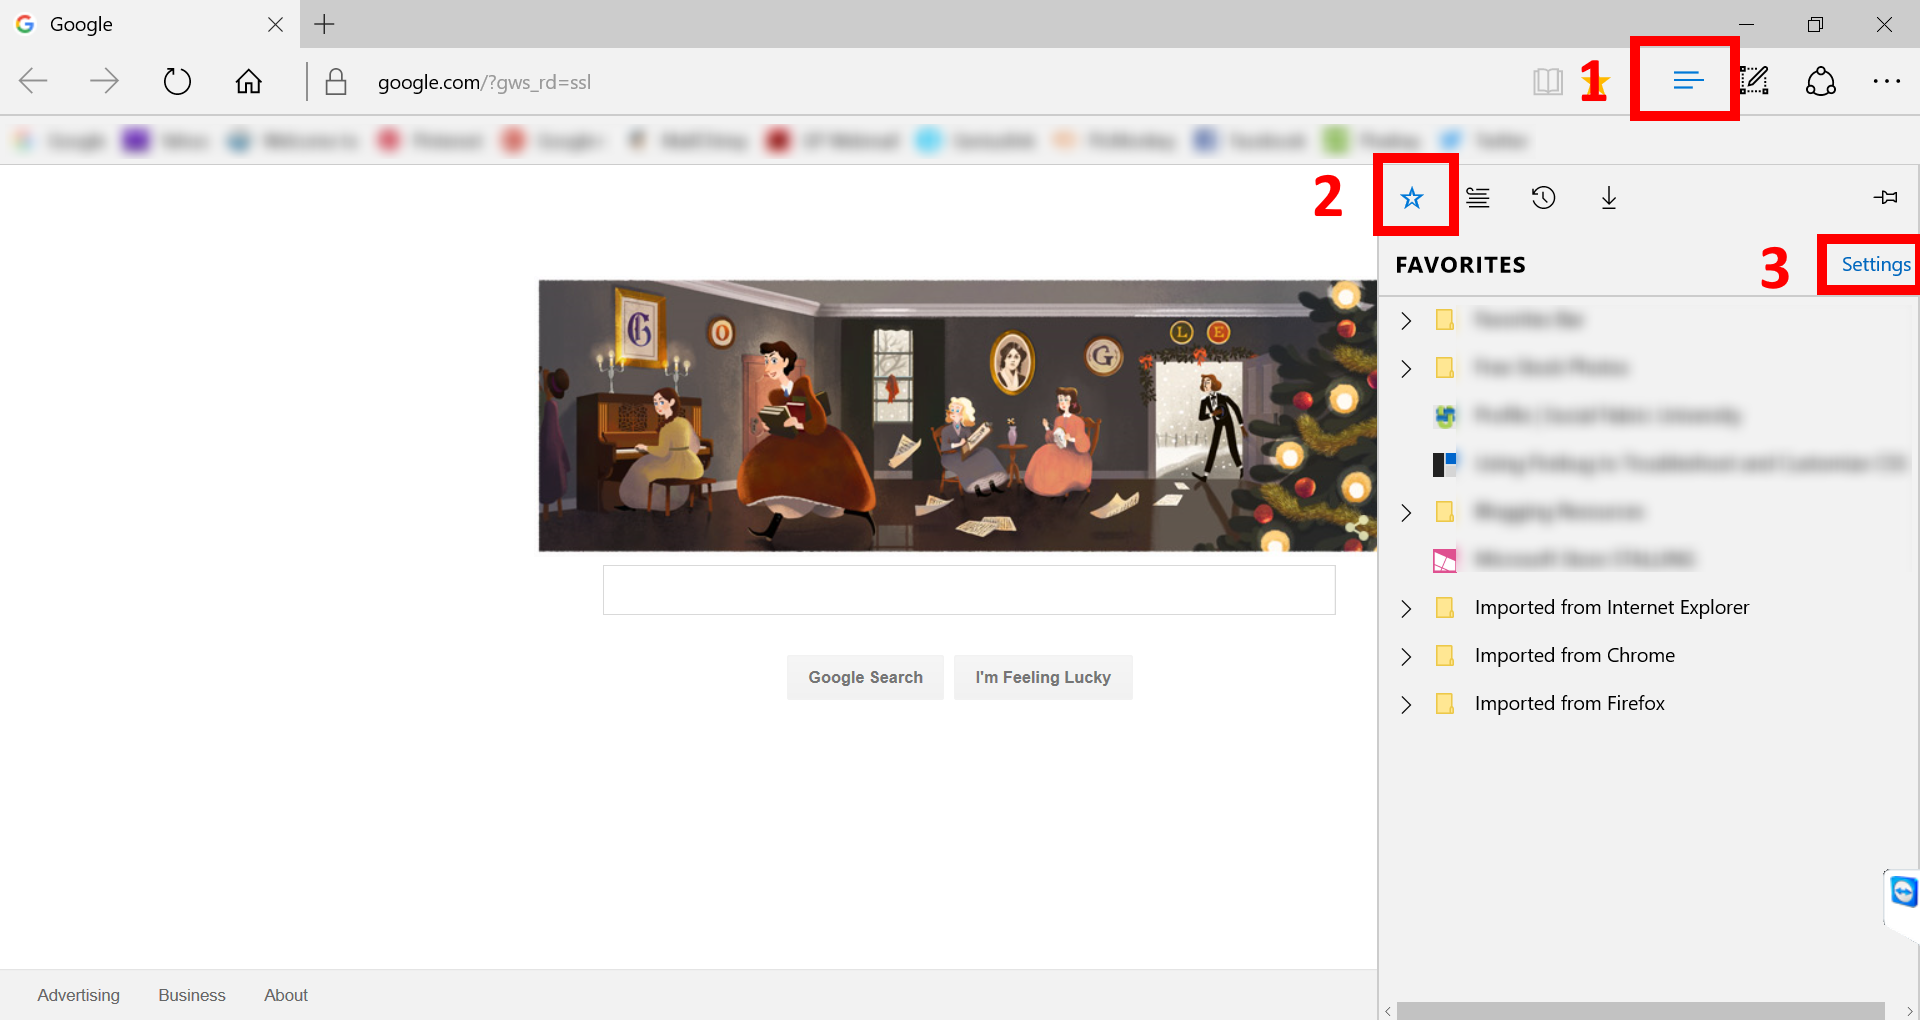Select the Web Note annotation icon
Image resolution: width=1920 pixels, height=1020 pixels.
pos(1755,80)
